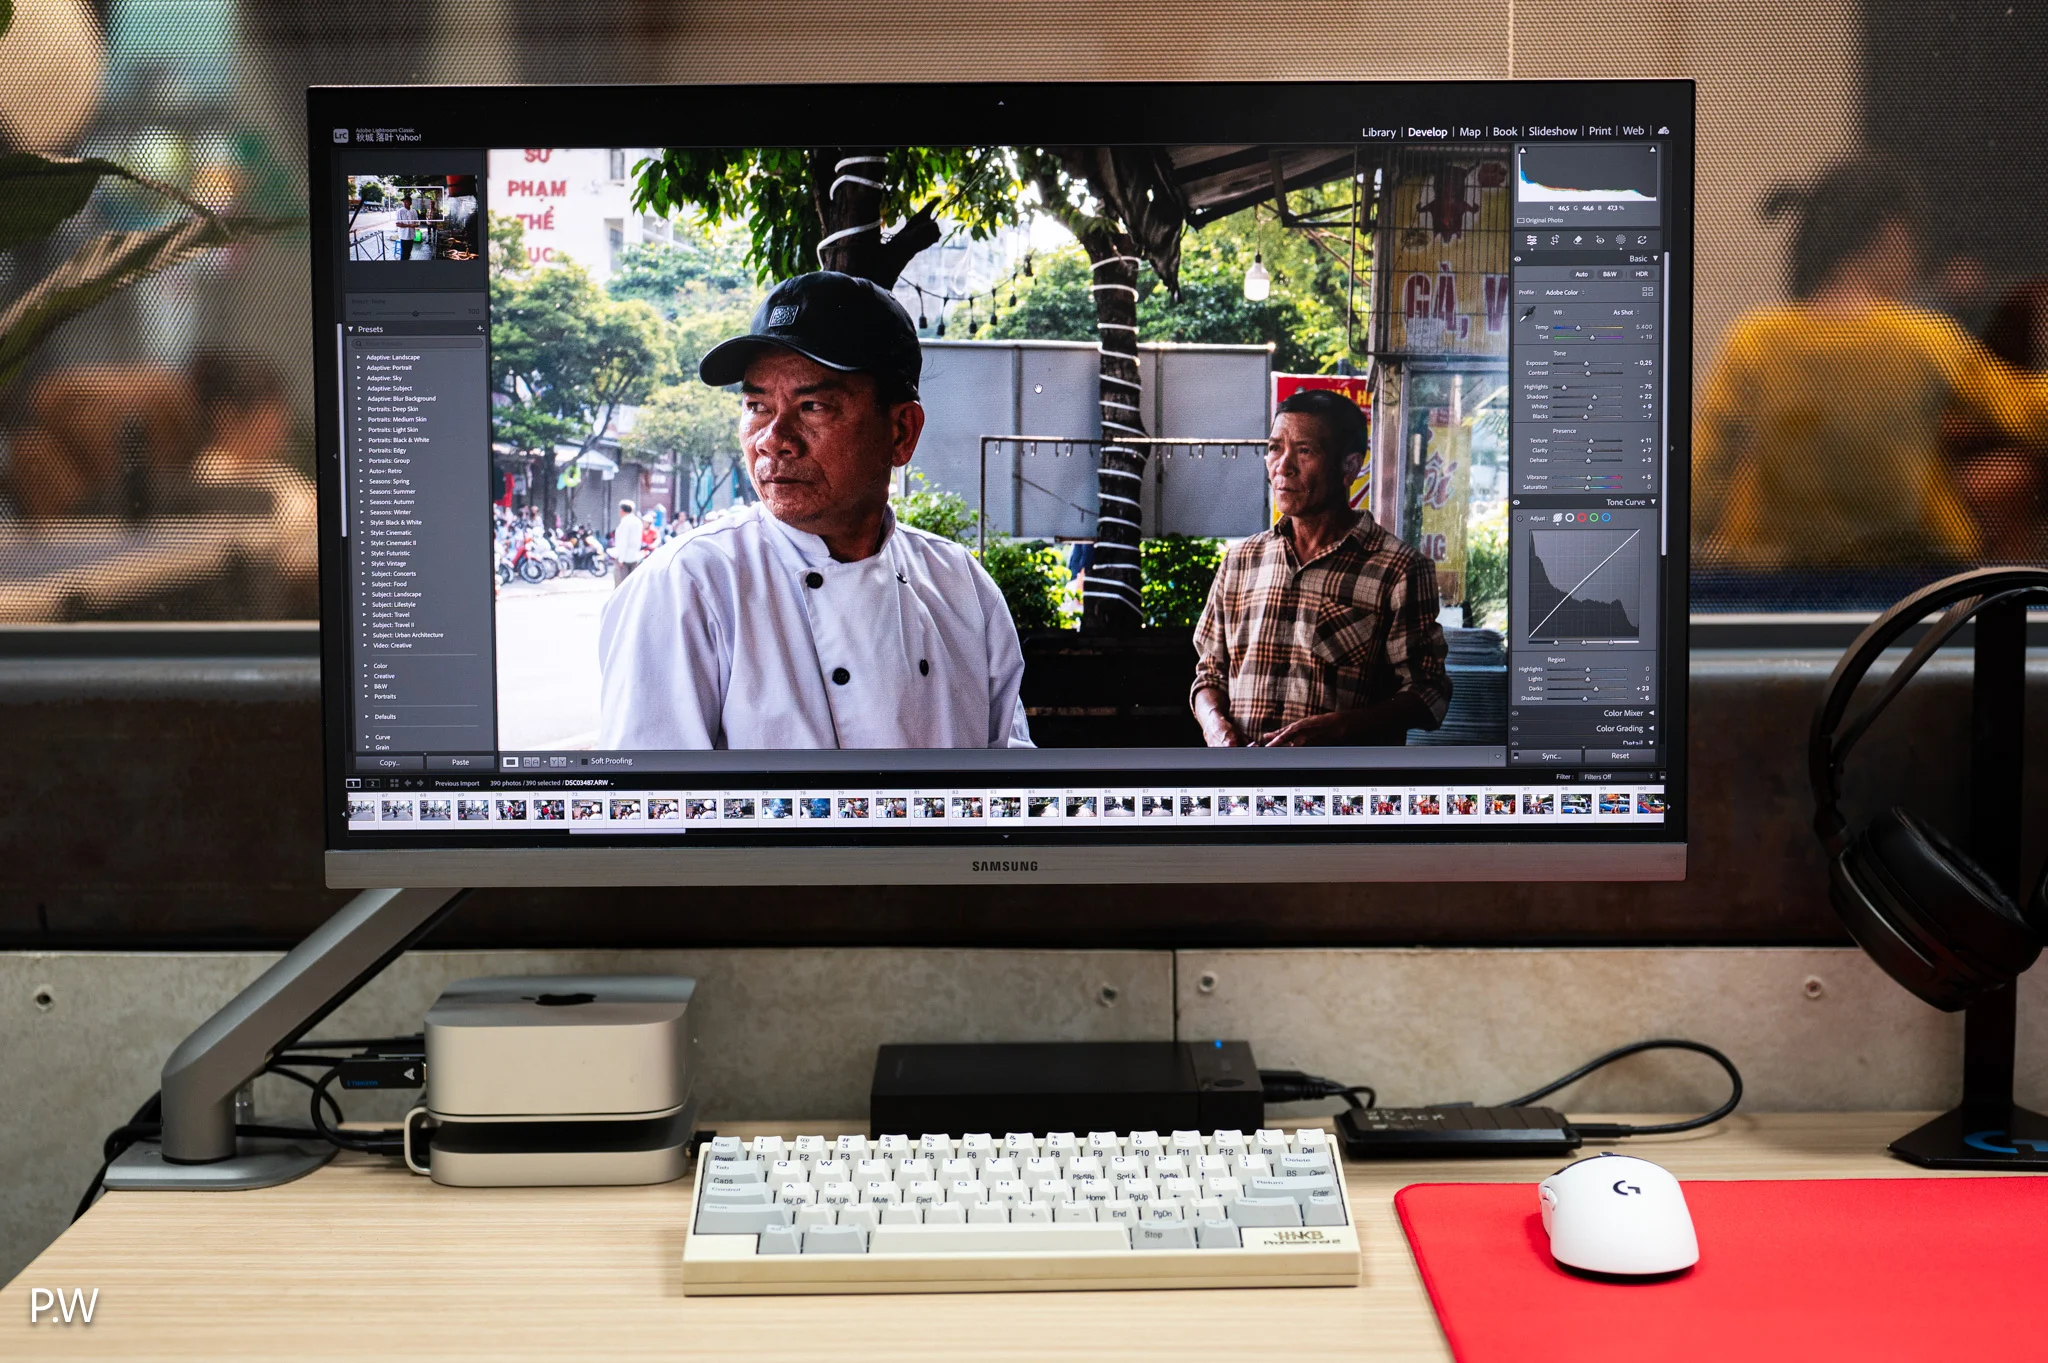Open grid view icon in filmstrip bar

[394, 783]
